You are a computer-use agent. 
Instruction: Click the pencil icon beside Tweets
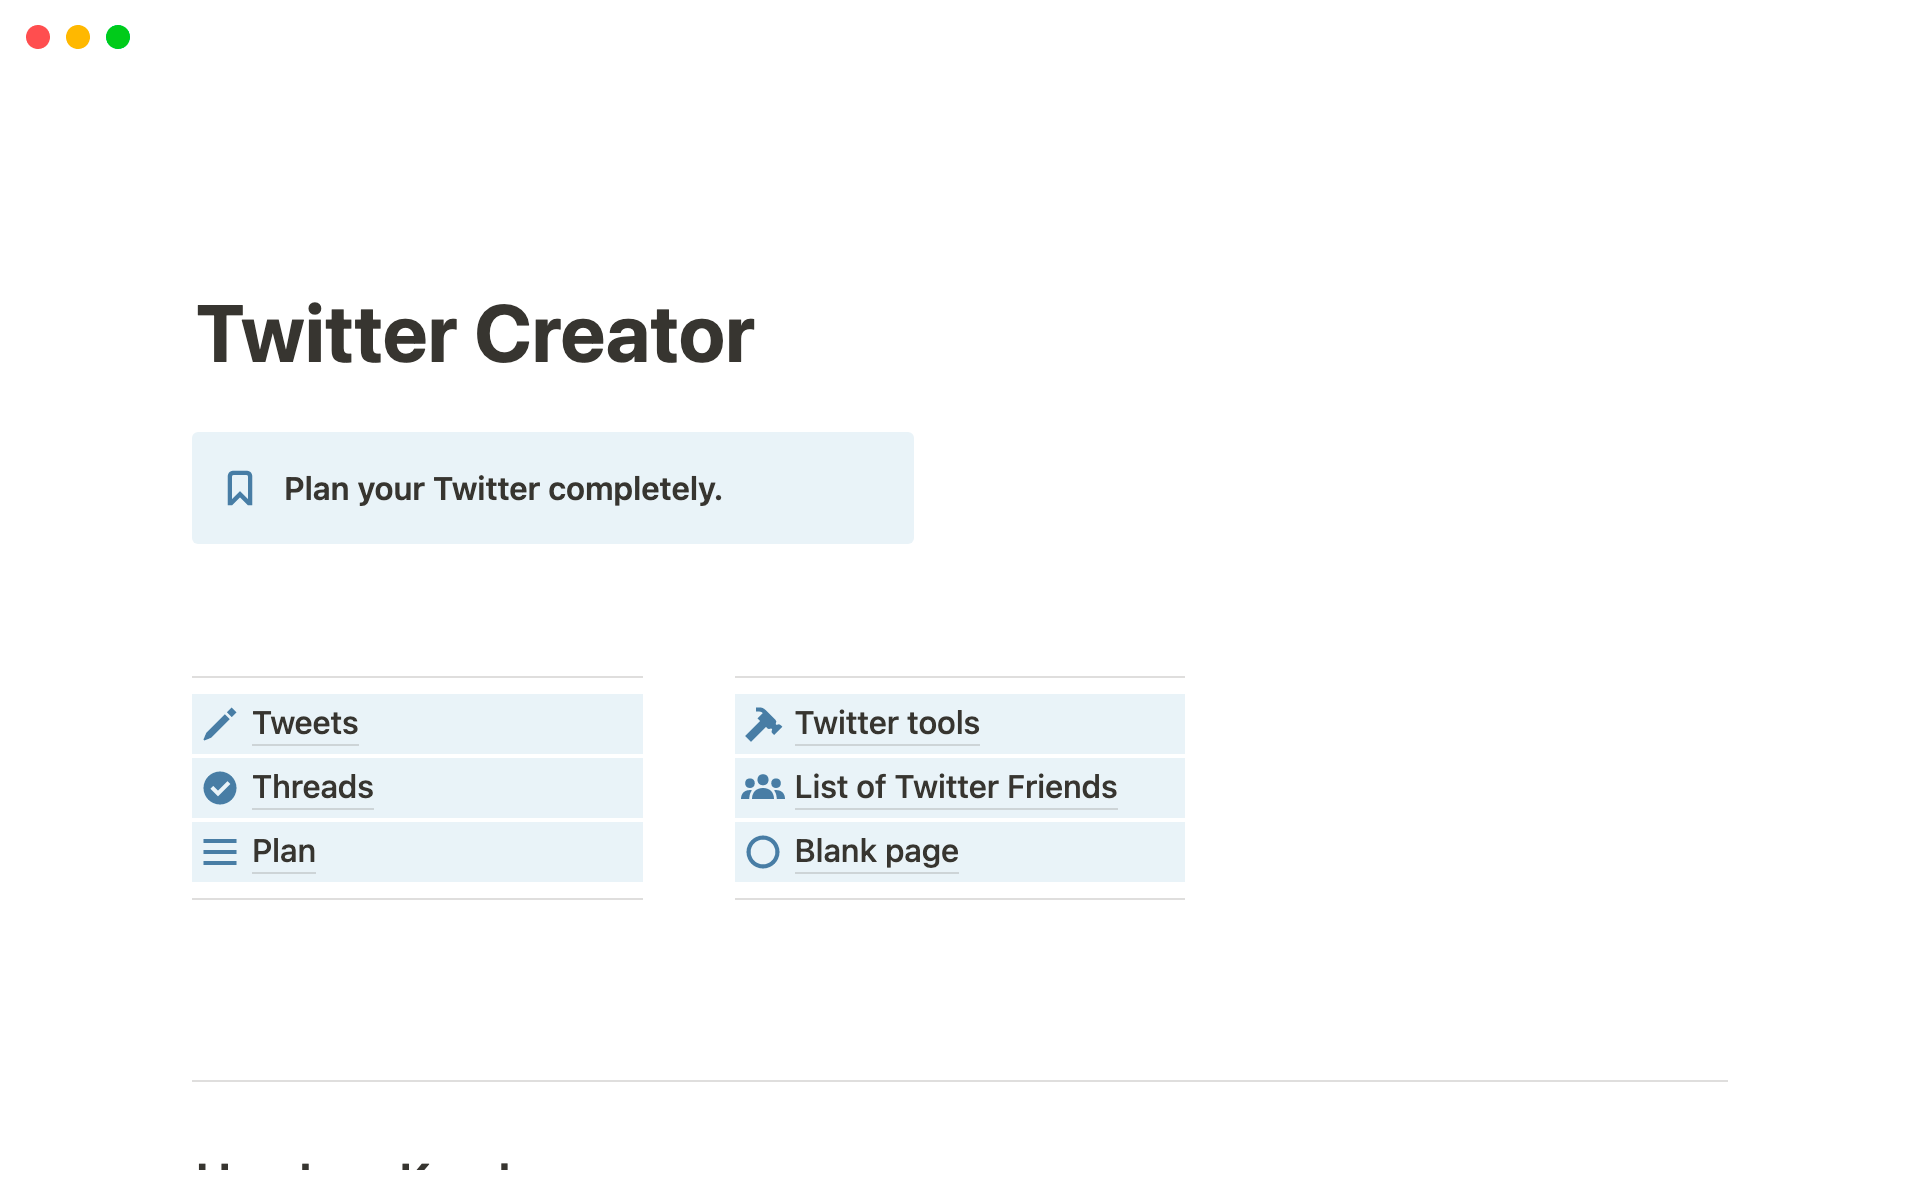coord(220,724)
